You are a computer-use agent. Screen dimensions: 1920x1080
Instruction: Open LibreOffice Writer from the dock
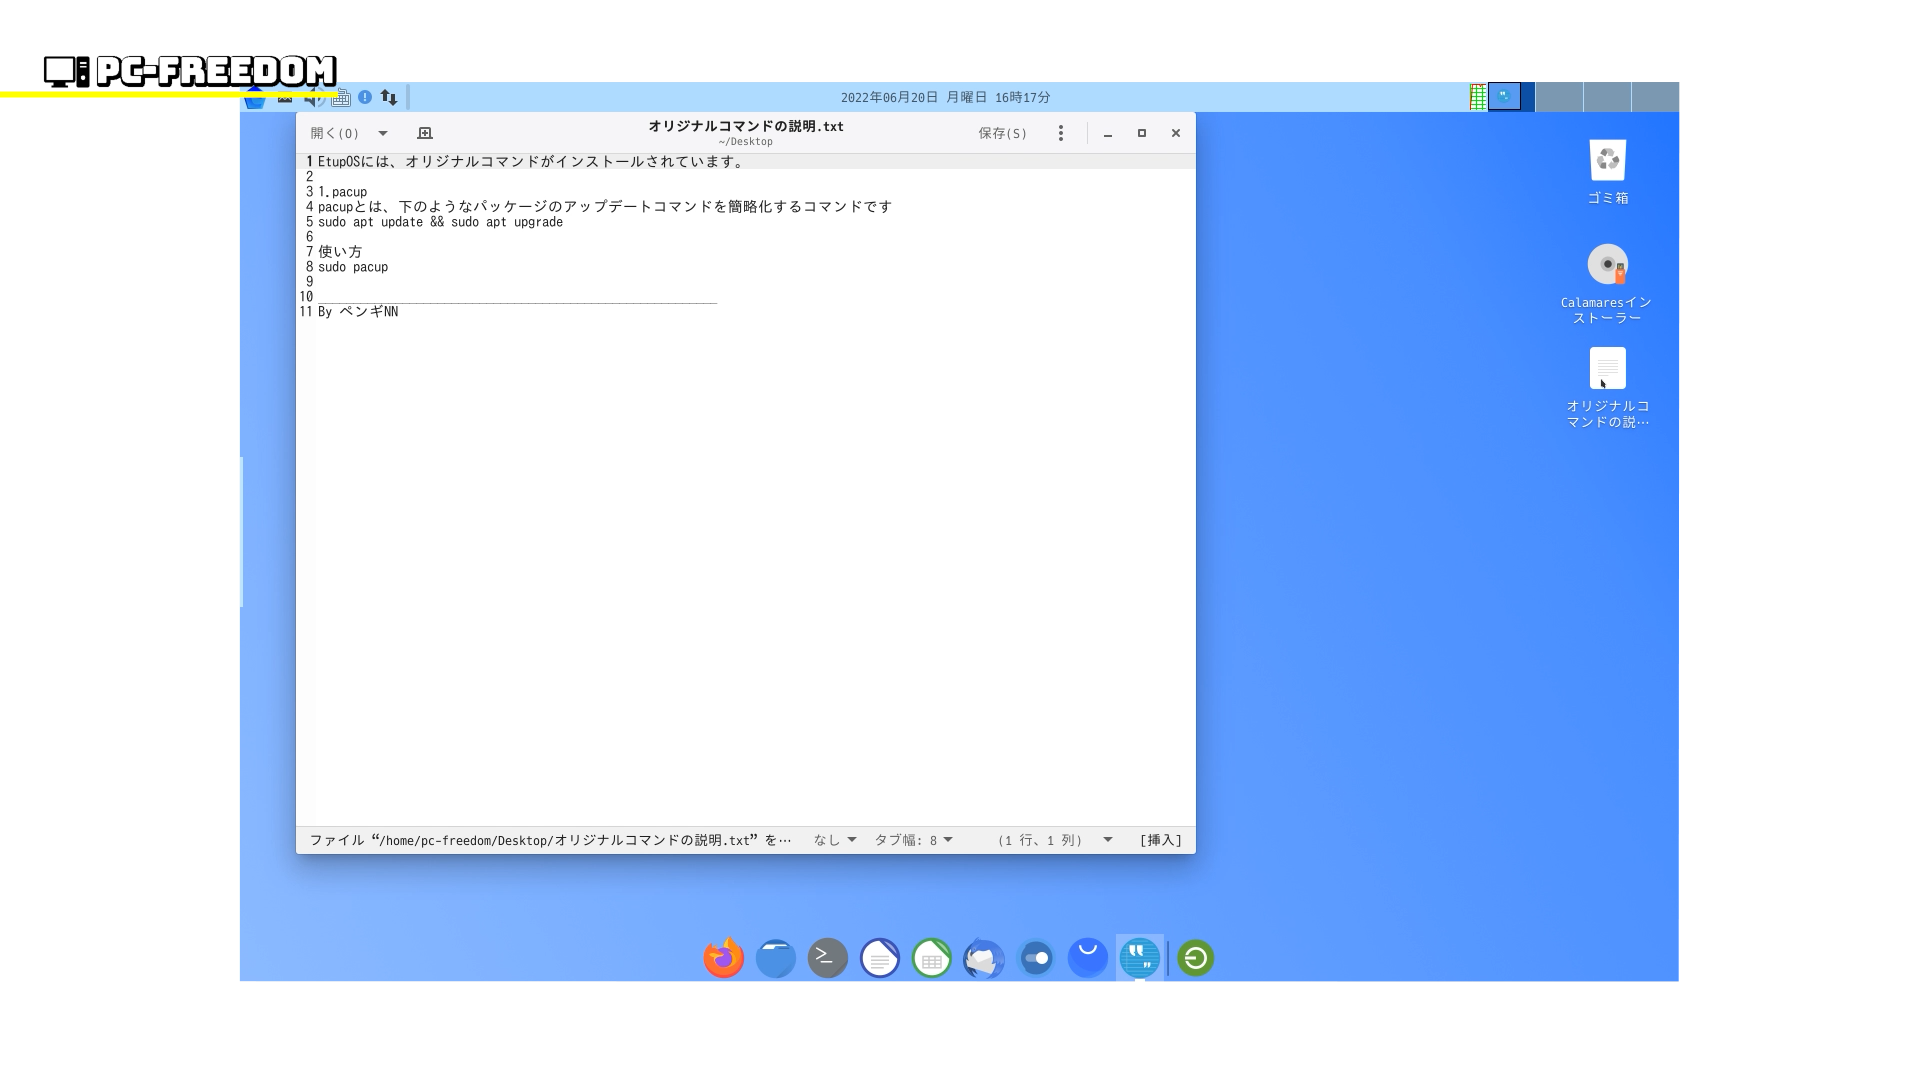880,958
